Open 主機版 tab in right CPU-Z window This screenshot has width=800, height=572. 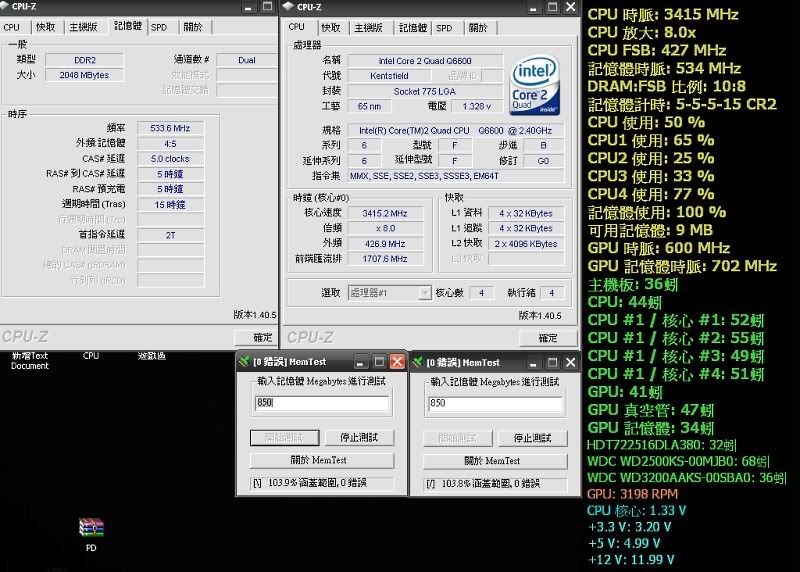point(369,28)
